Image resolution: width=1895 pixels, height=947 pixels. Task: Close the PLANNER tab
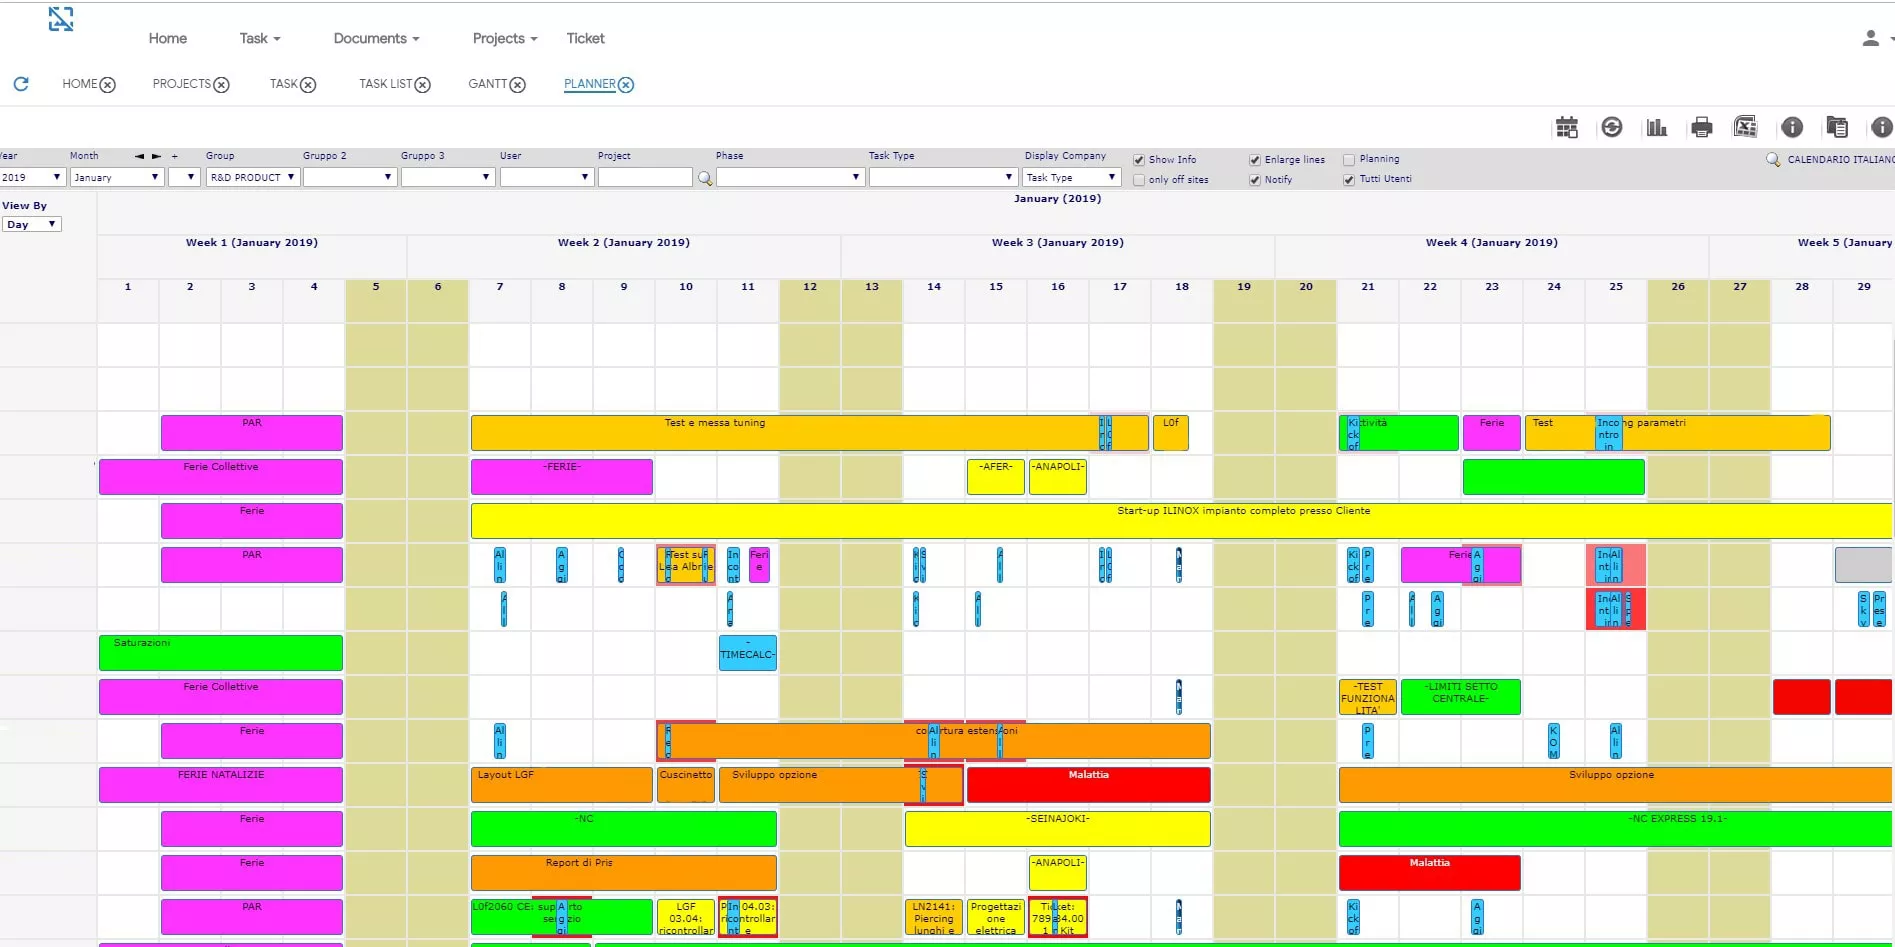626,85
